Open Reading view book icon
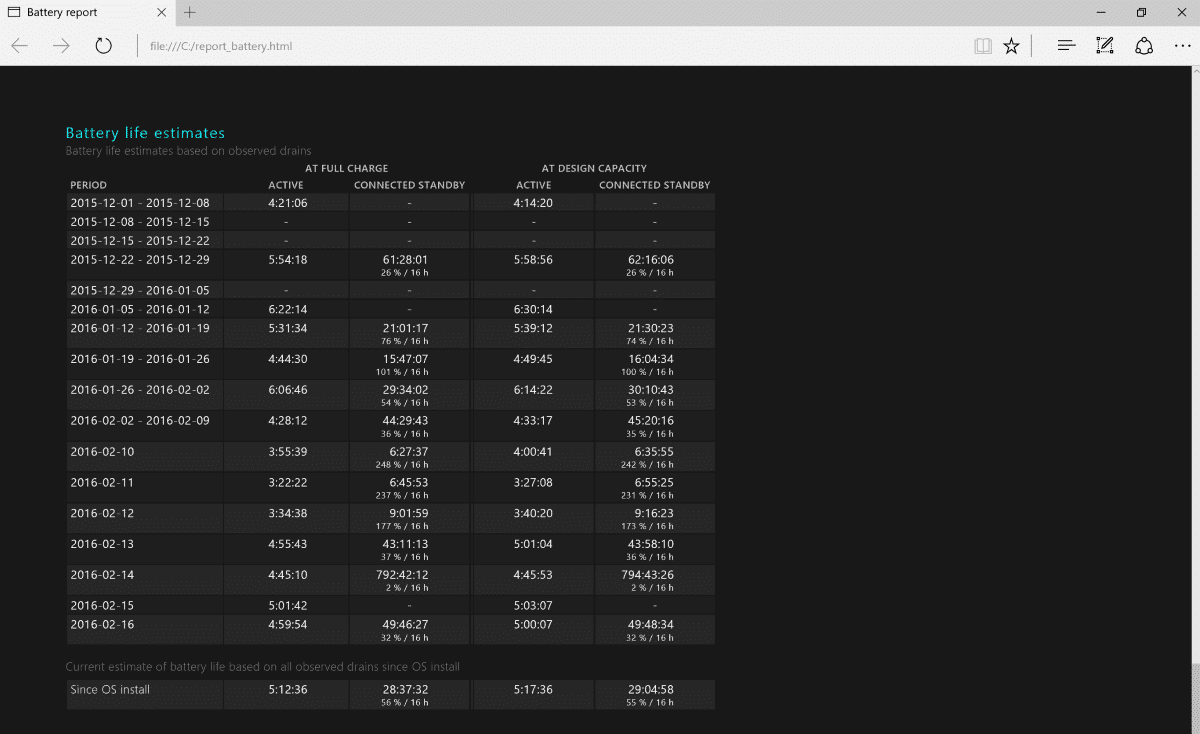This screenshot has height=734, width=1200. [982, 46]
